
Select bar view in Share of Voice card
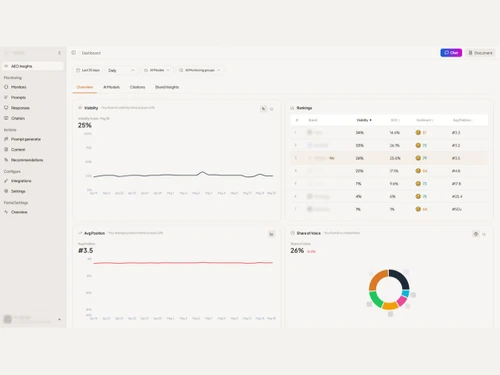point(484,234)
